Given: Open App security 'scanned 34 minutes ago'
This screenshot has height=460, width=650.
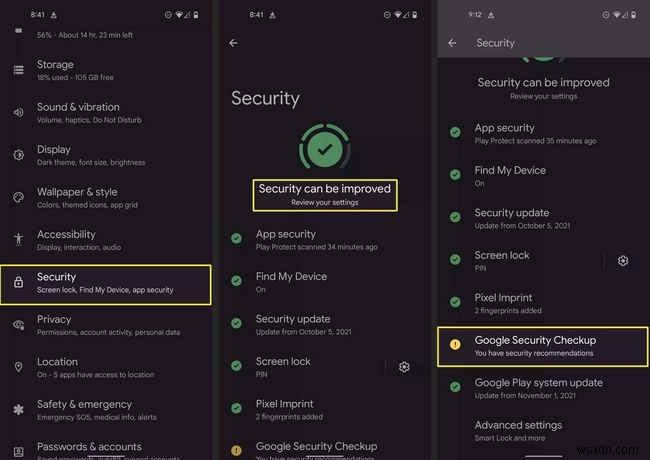Looking at the screenshot, I should (325, 240).
